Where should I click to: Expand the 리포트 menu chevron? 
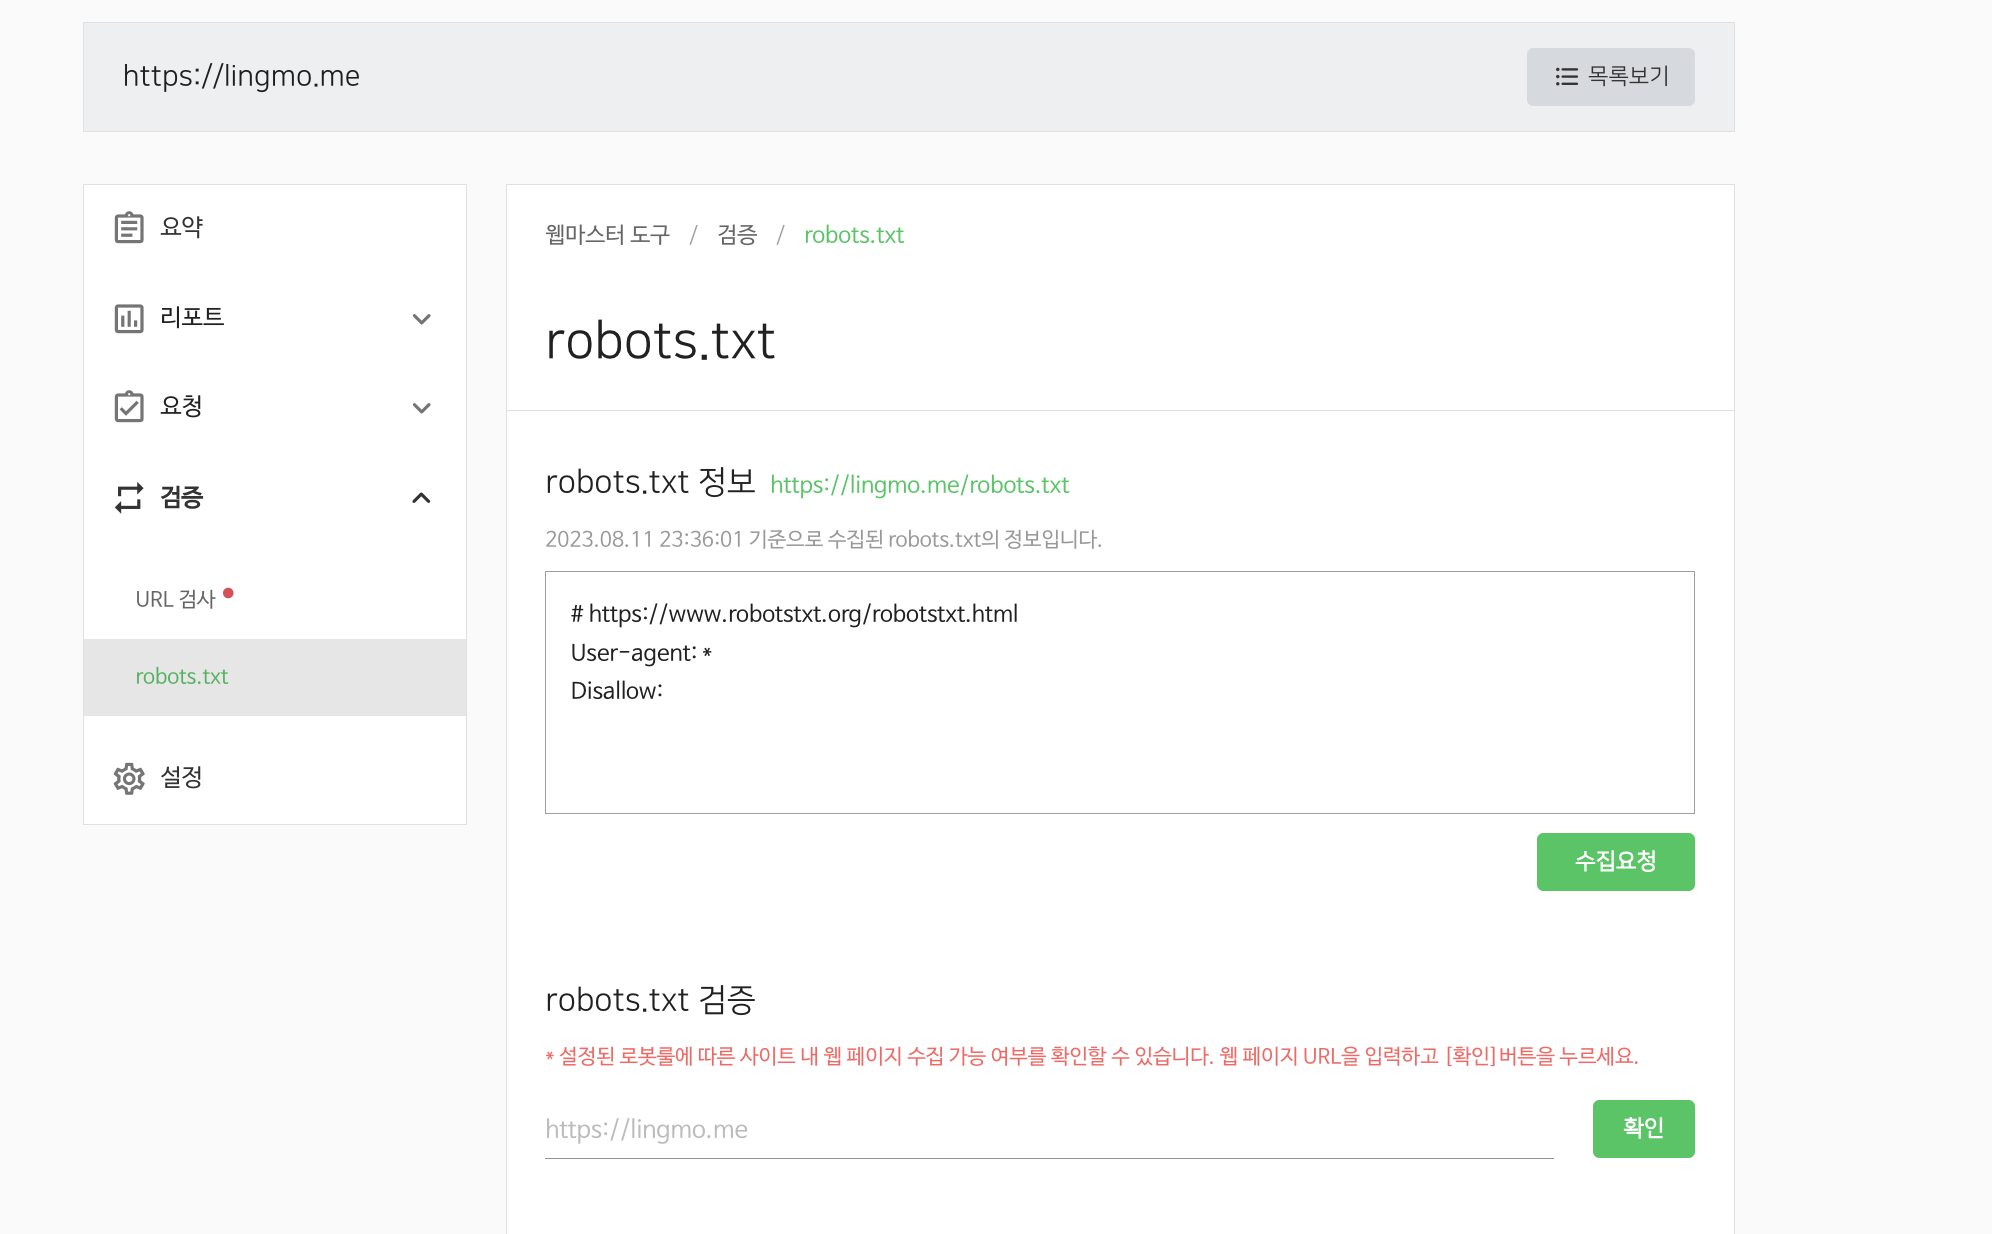(421, 319)
